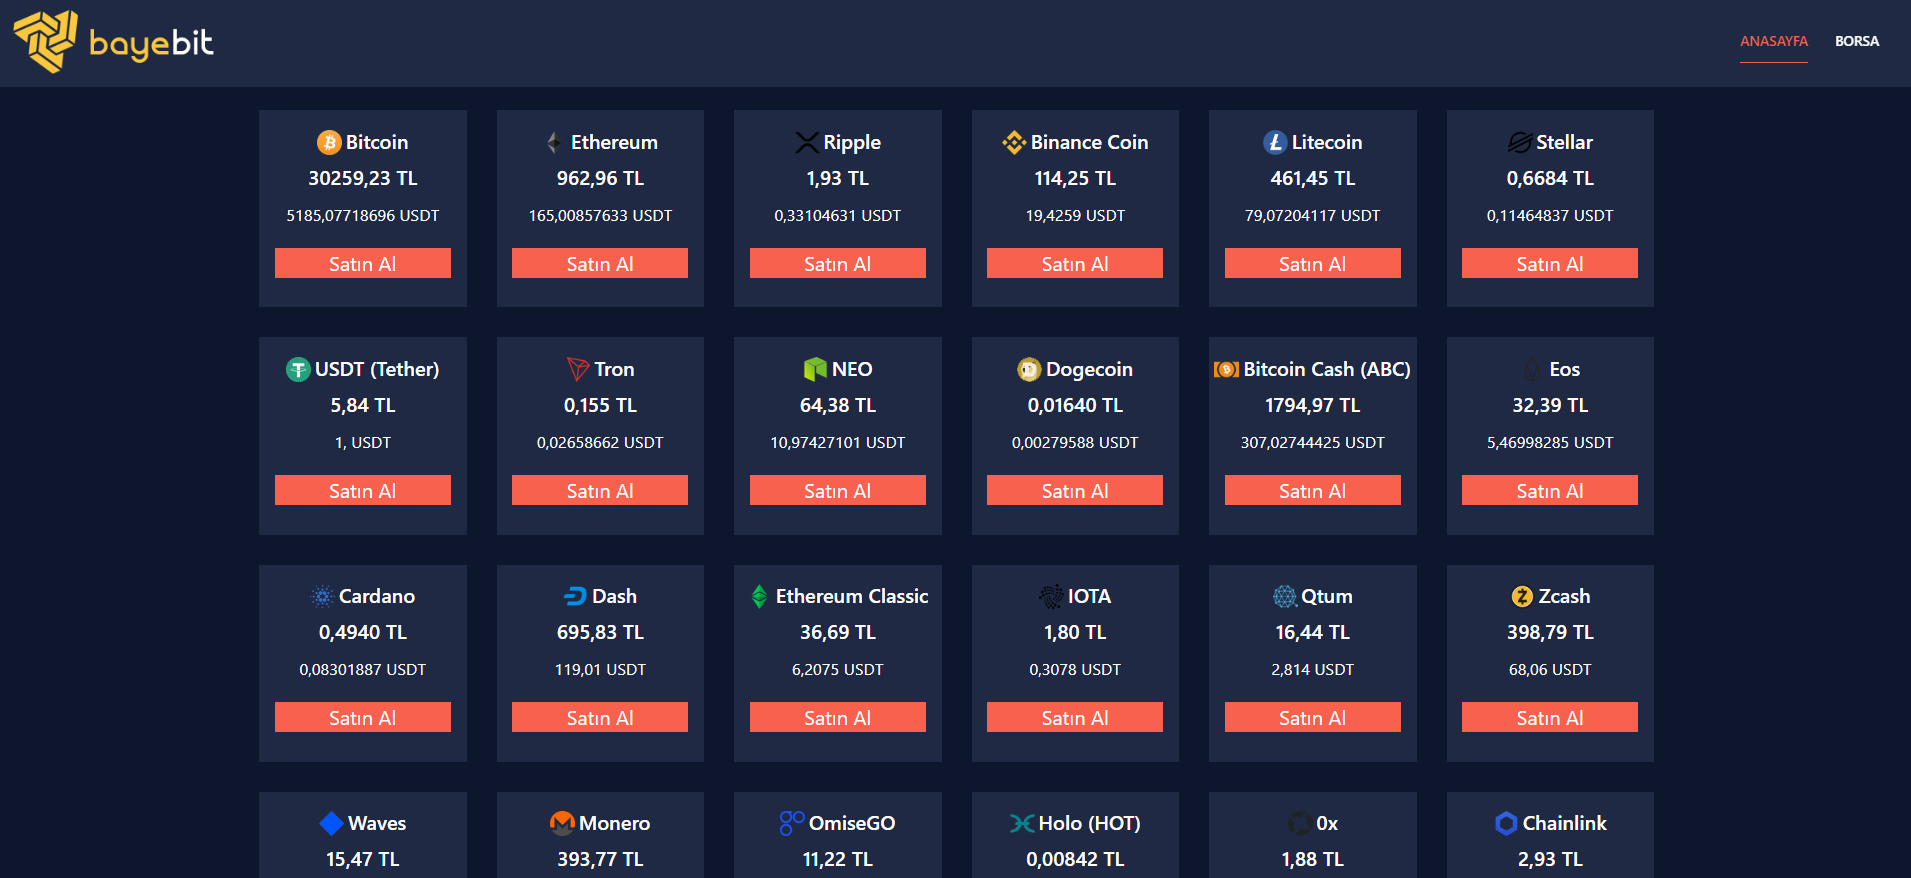The image size is (1911, 878).
Task: Buy Cardano with Satın Al
Action: pyautogui.click(x=363, y=717)
